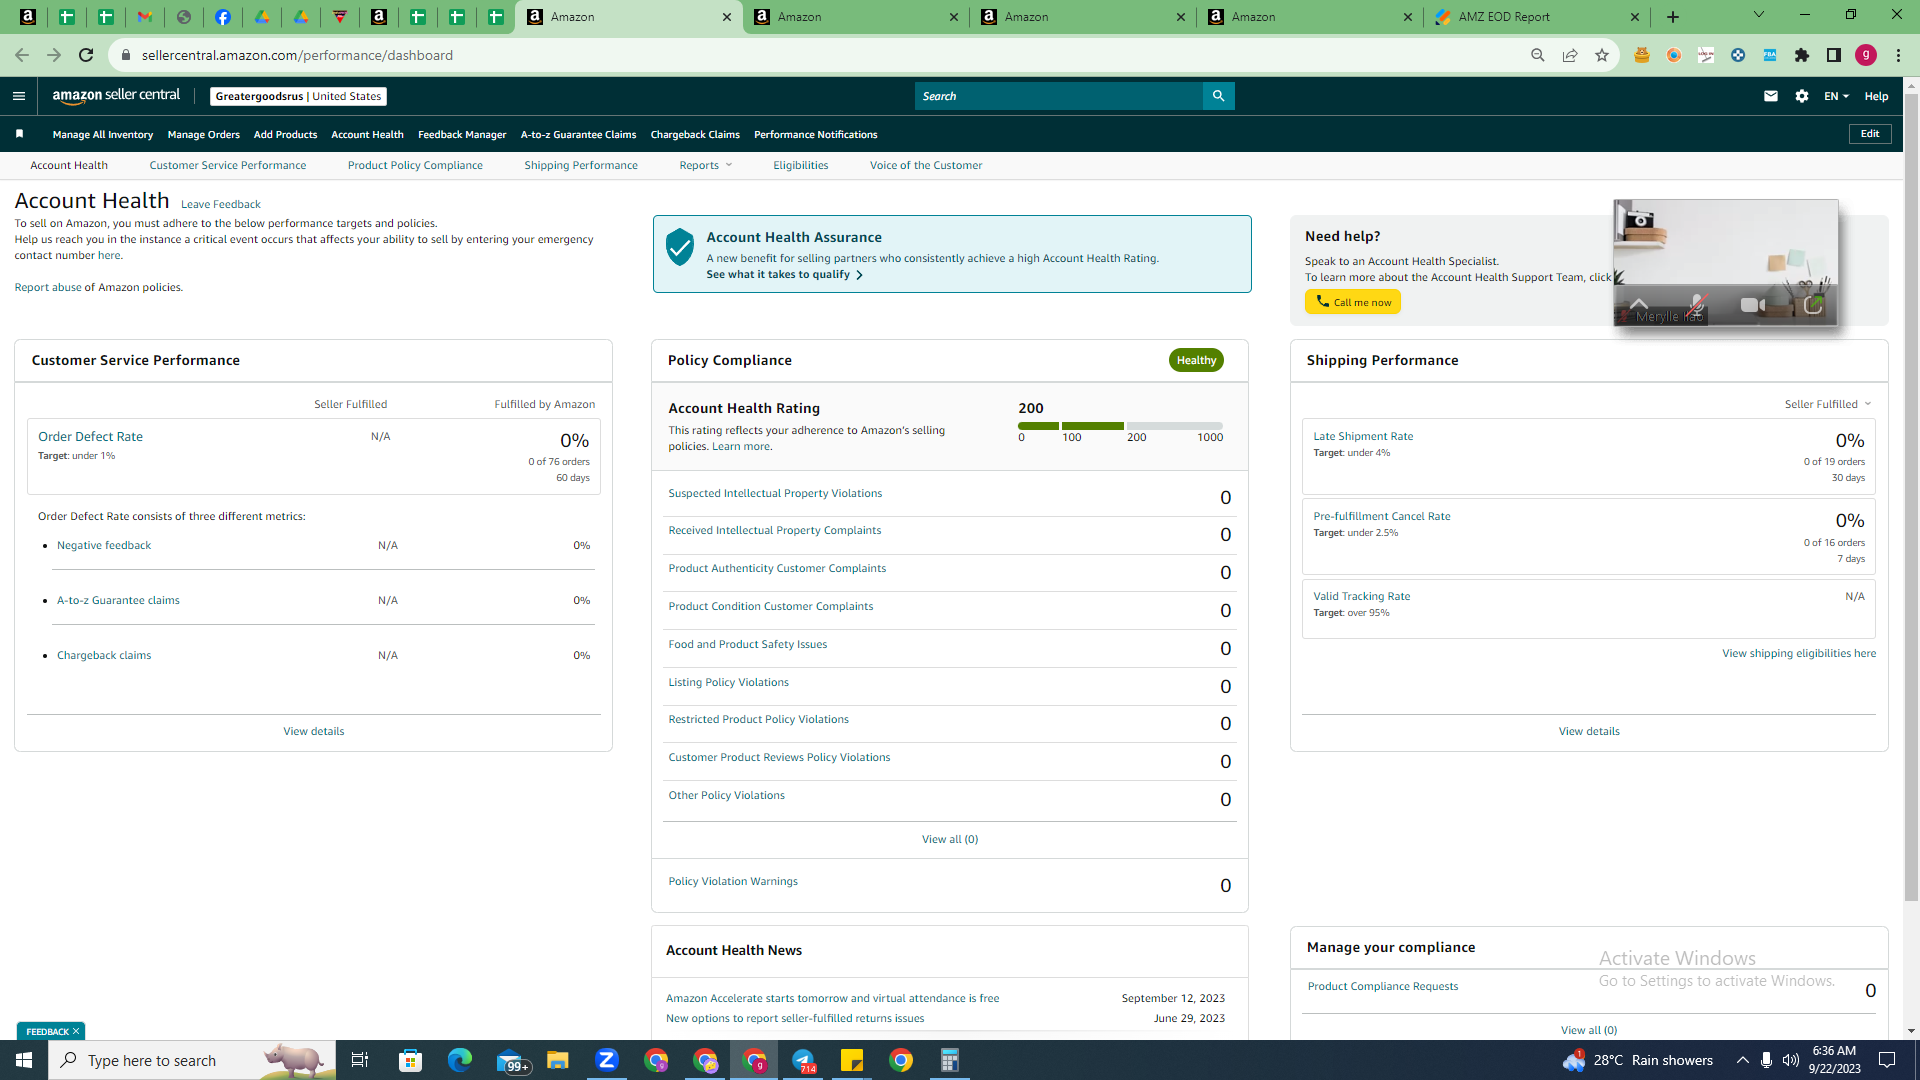Viewport: 1920px width, 1080px height.
Task: Toggle the camera in the video overlay
Action: tap(1752, 305)
